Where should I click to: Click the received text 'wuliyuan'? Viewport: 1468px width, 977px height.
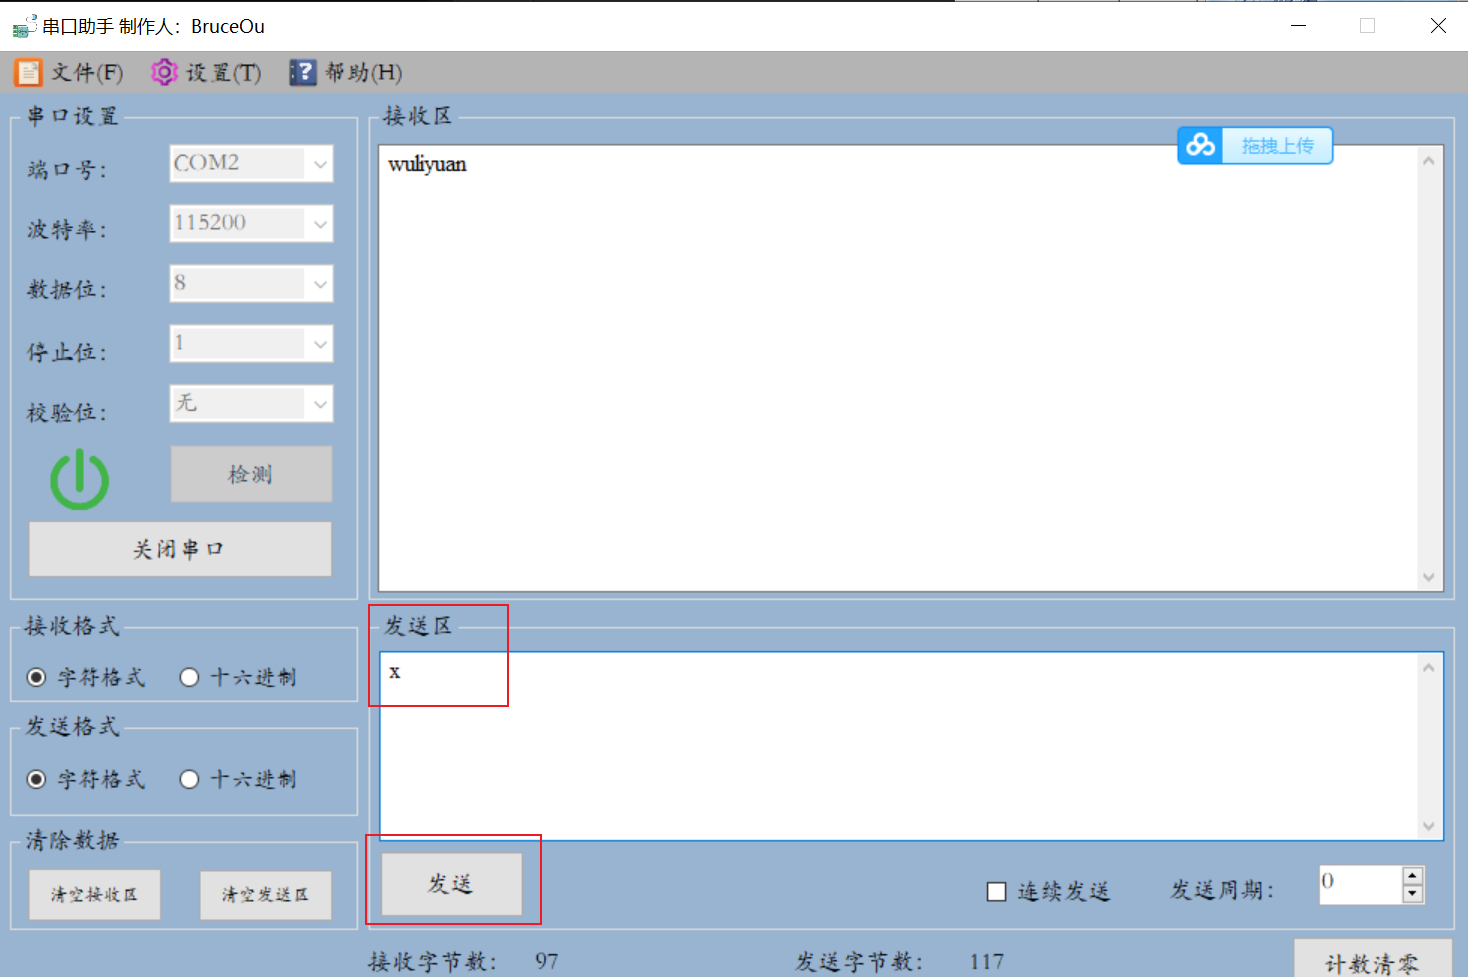[427, 164]
